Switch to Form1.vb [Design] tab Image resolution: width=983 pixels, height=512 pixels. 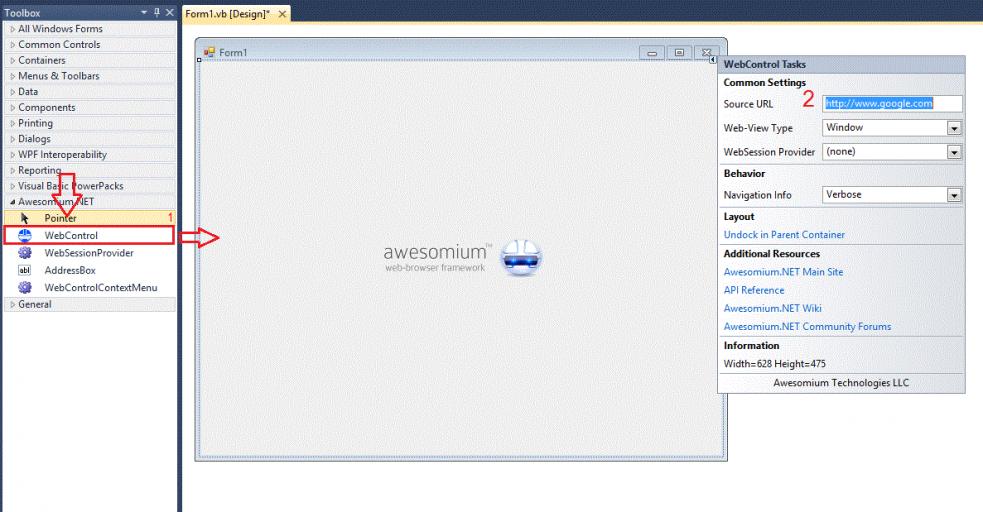click(228, 14)
